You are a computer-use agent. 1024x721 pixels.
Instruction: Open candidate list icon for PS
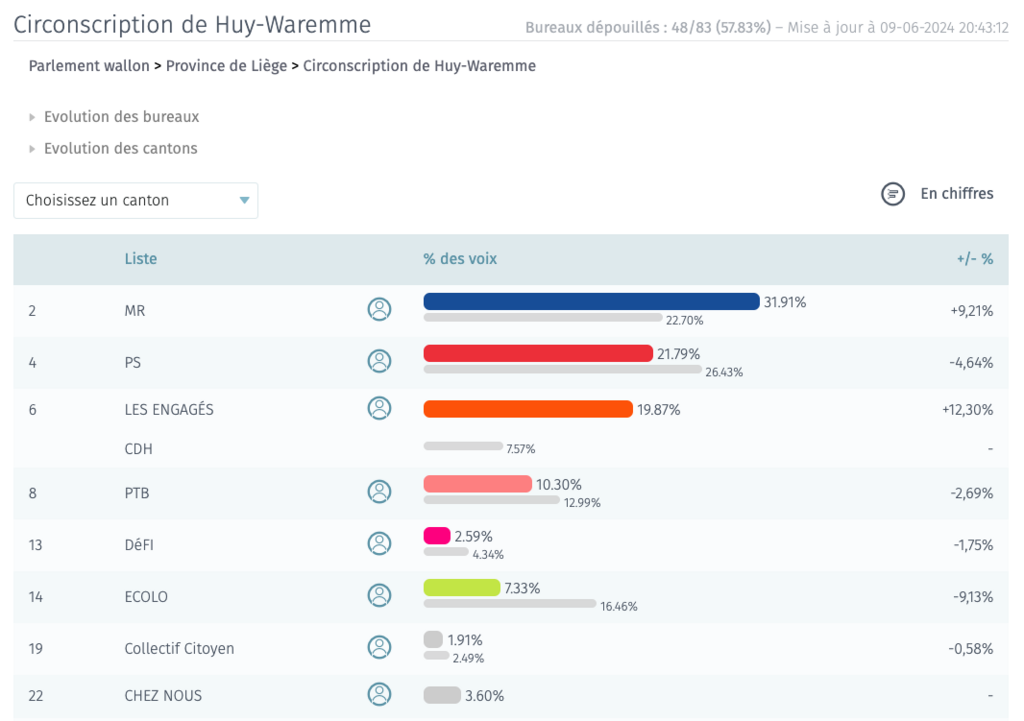pyautogui.click(x=379, y=360)
